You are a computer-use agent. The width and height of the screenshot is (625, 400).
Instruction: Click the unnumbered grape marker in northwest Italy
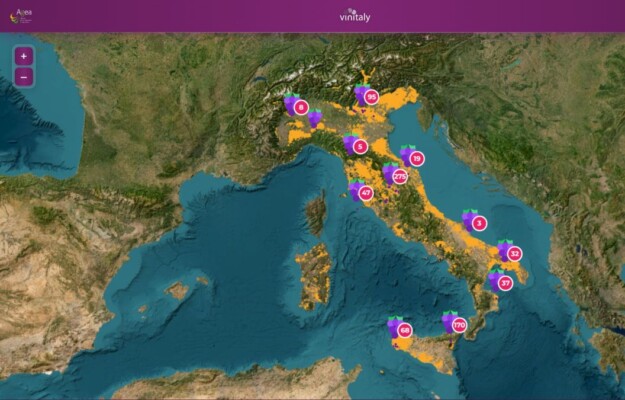click(x=316, y=120)
